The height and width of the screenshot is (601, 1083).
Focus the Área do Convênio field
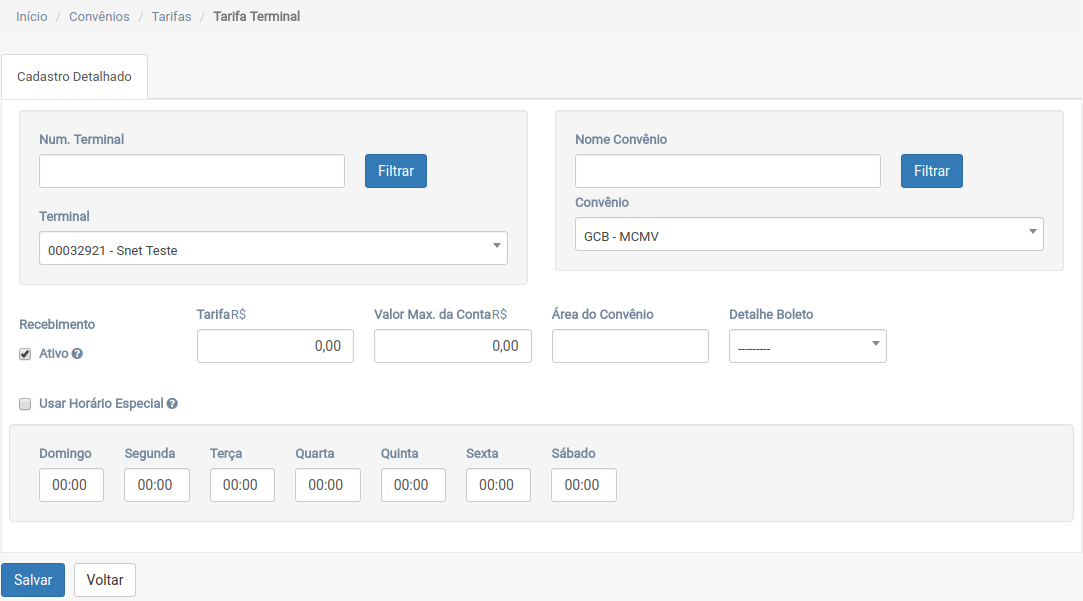coord(630,346)
